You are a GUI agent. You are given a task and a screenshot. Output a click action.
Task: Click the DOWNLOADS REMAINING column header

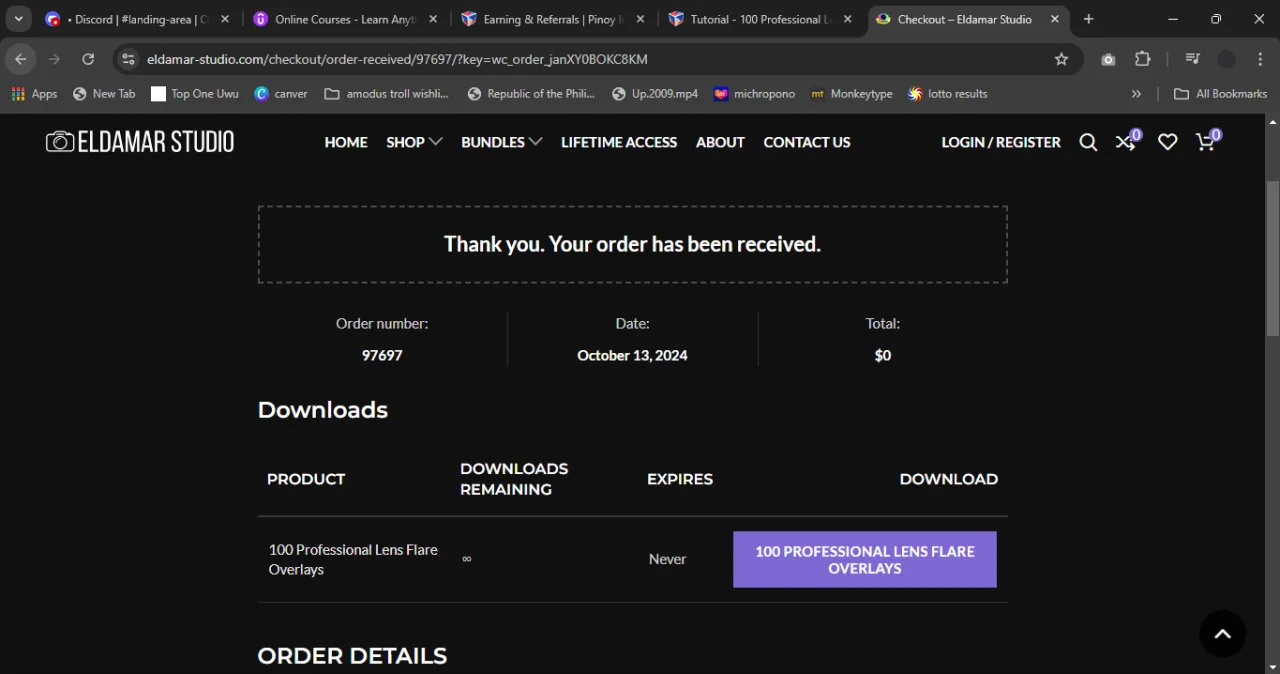(x=514, y=479)
